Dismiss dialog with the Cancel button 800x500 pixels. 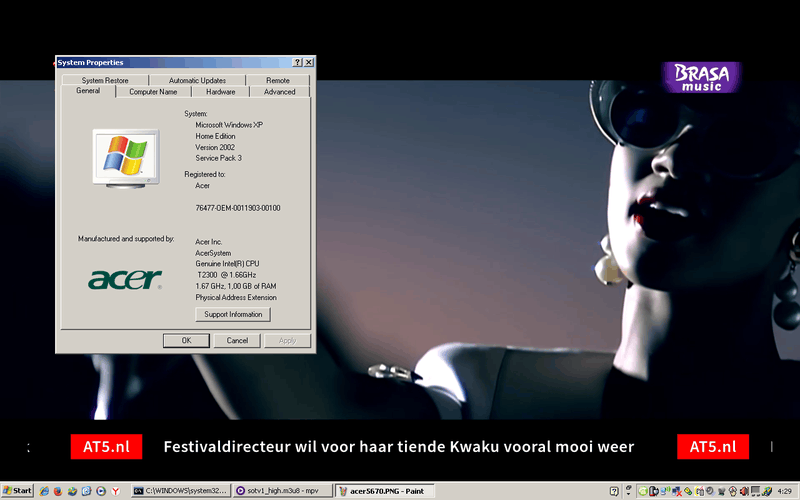pyautogui.click(x=237, y=340)
